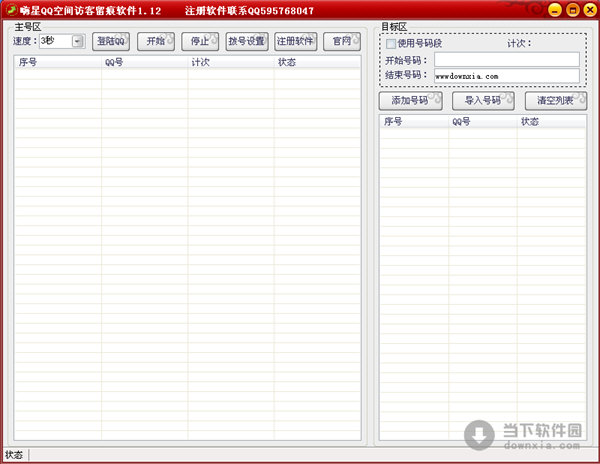
Task: Click the 添加号码 button
Action: [410, 101]
